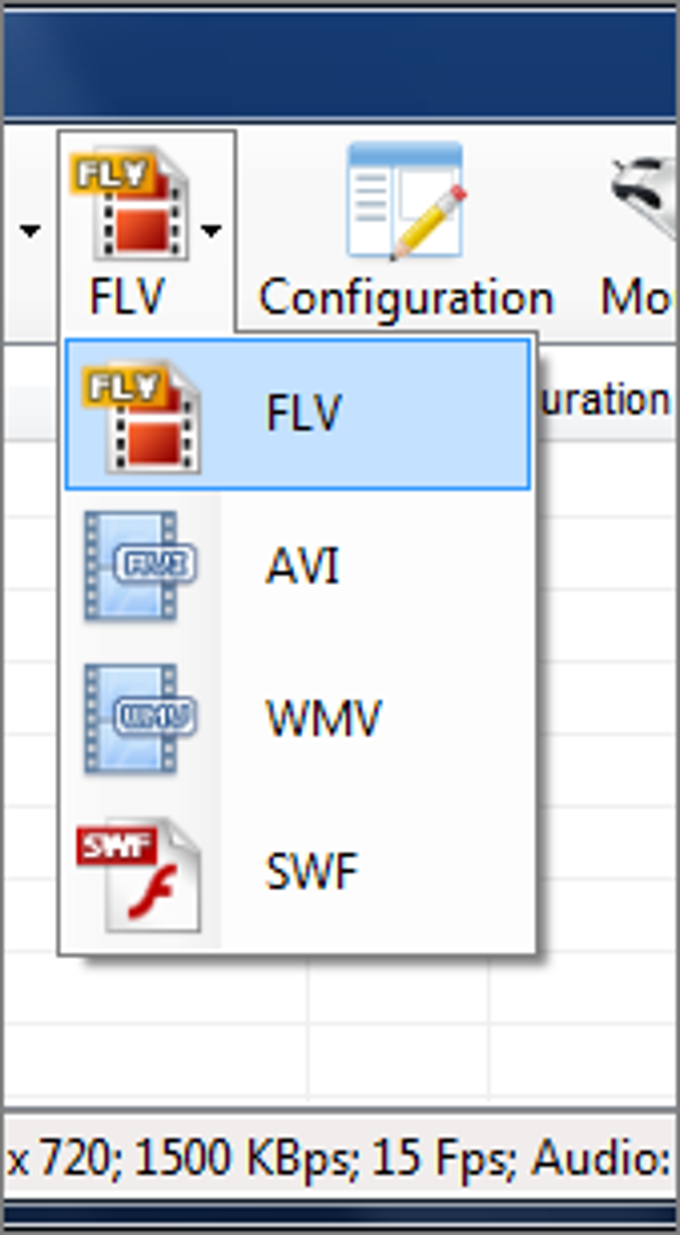Click the SWF Flash icon in the menu
Viewport: 680px width, 1235px height.
[139, 872]
